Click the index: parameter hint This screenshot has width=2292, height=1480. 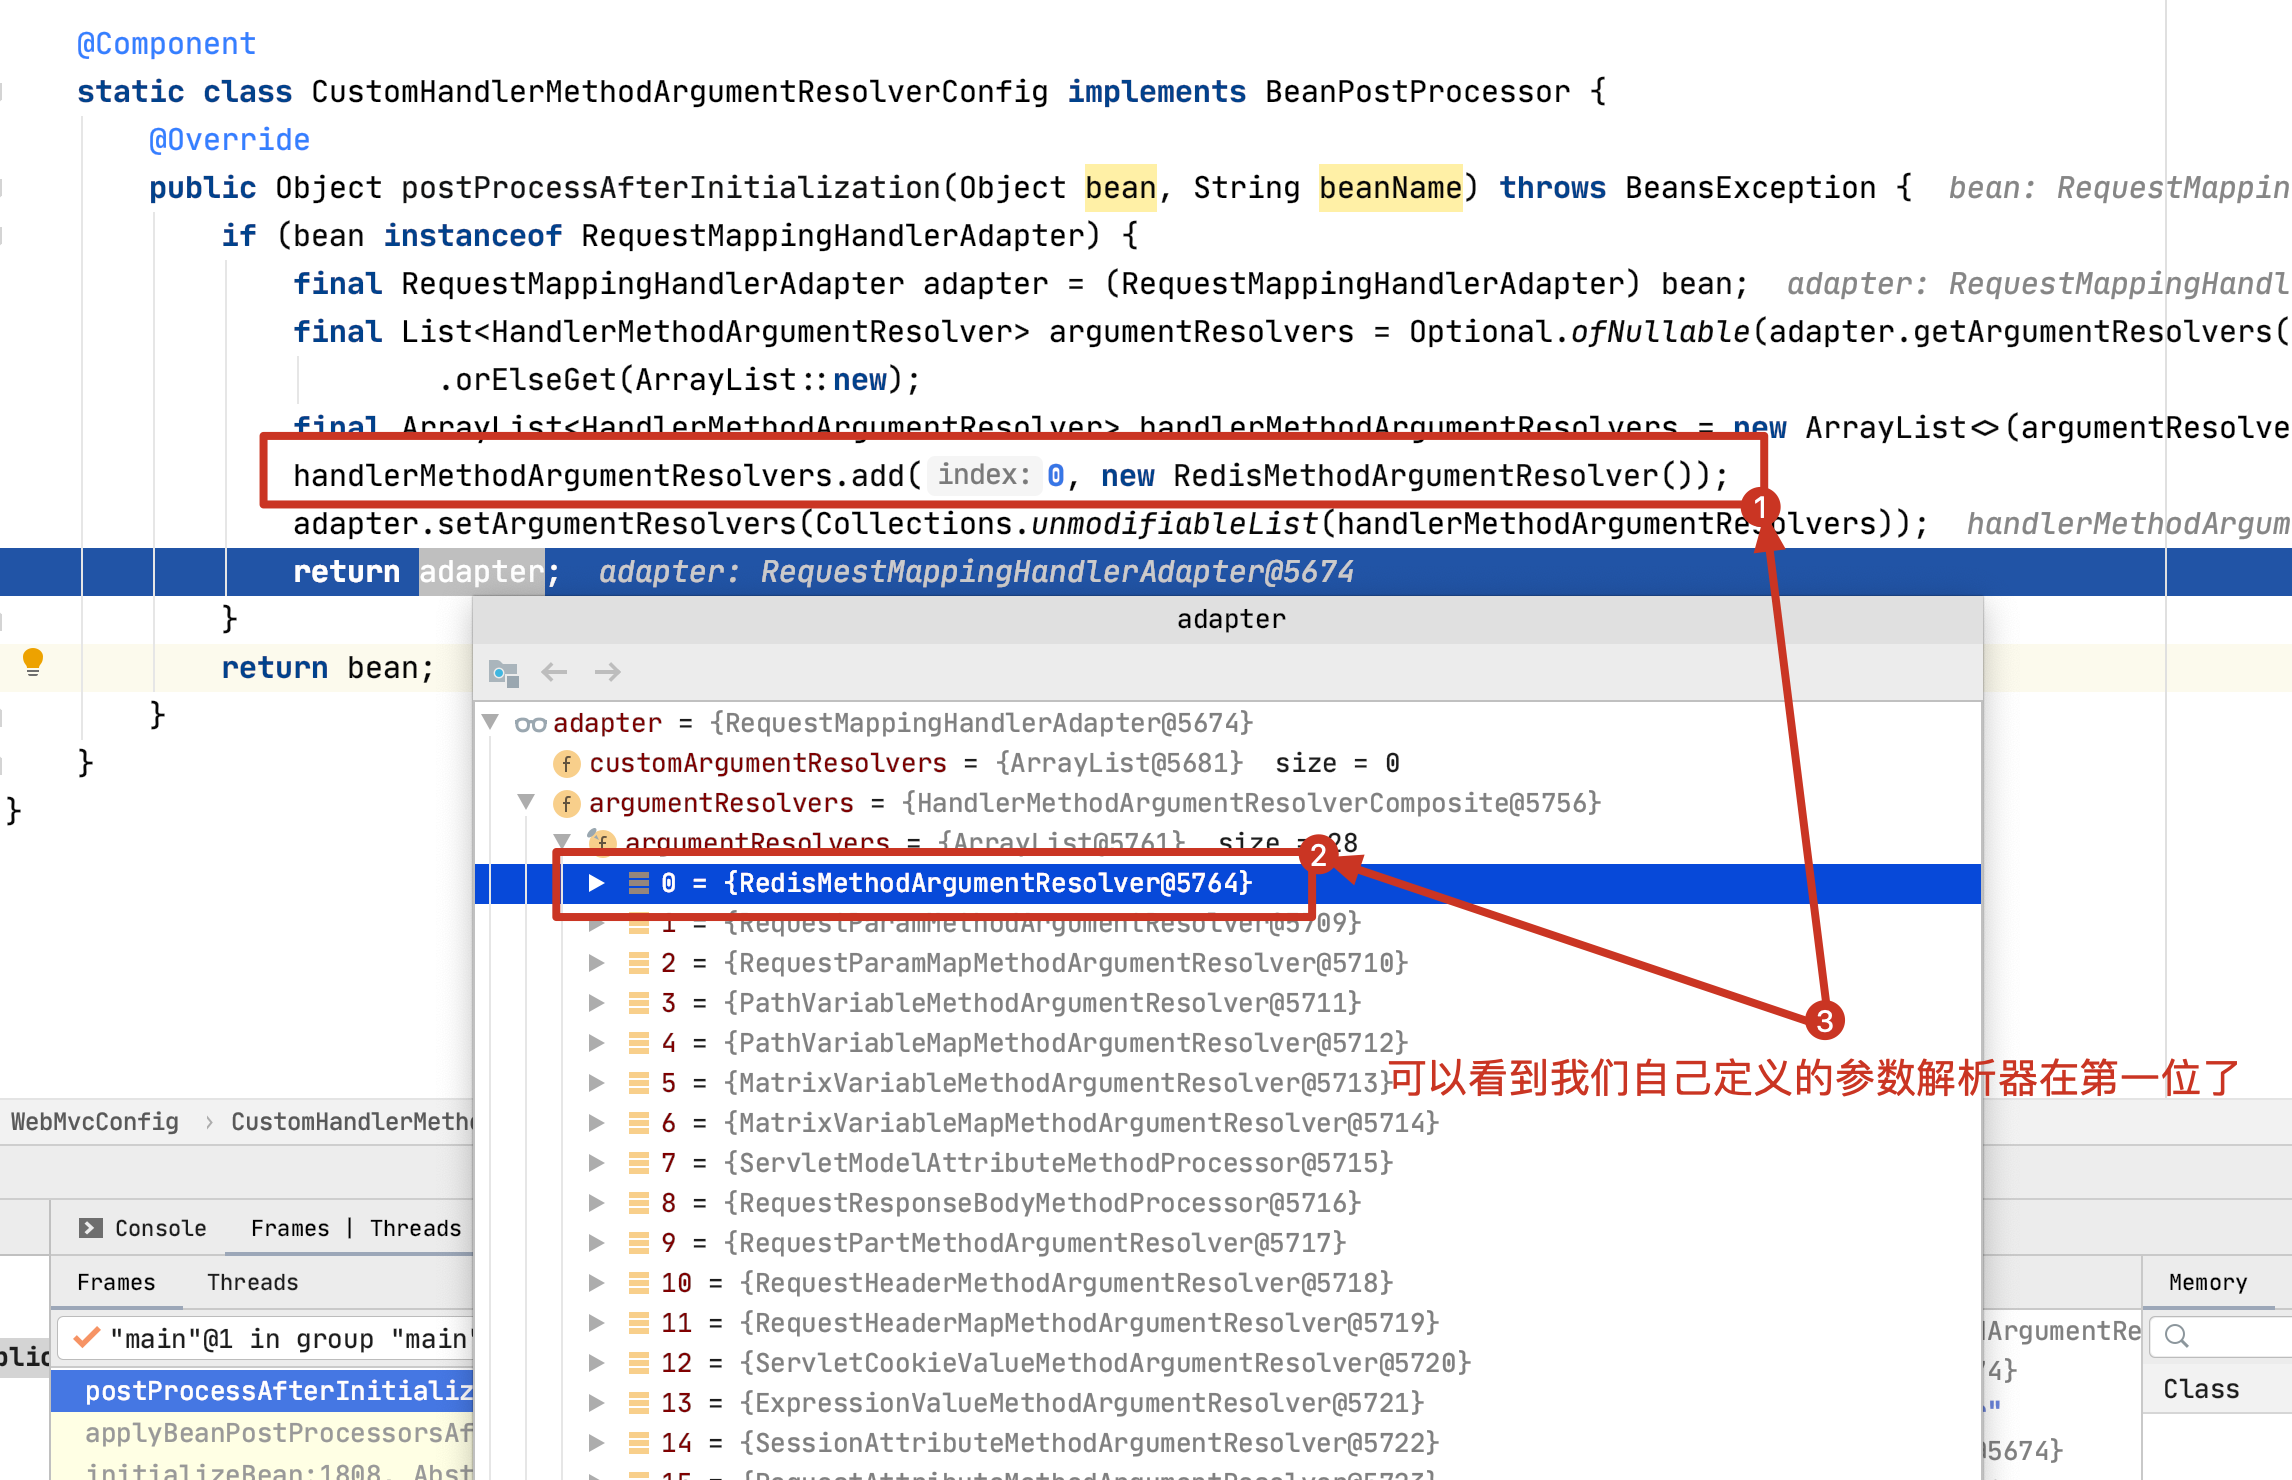point(984,475)
